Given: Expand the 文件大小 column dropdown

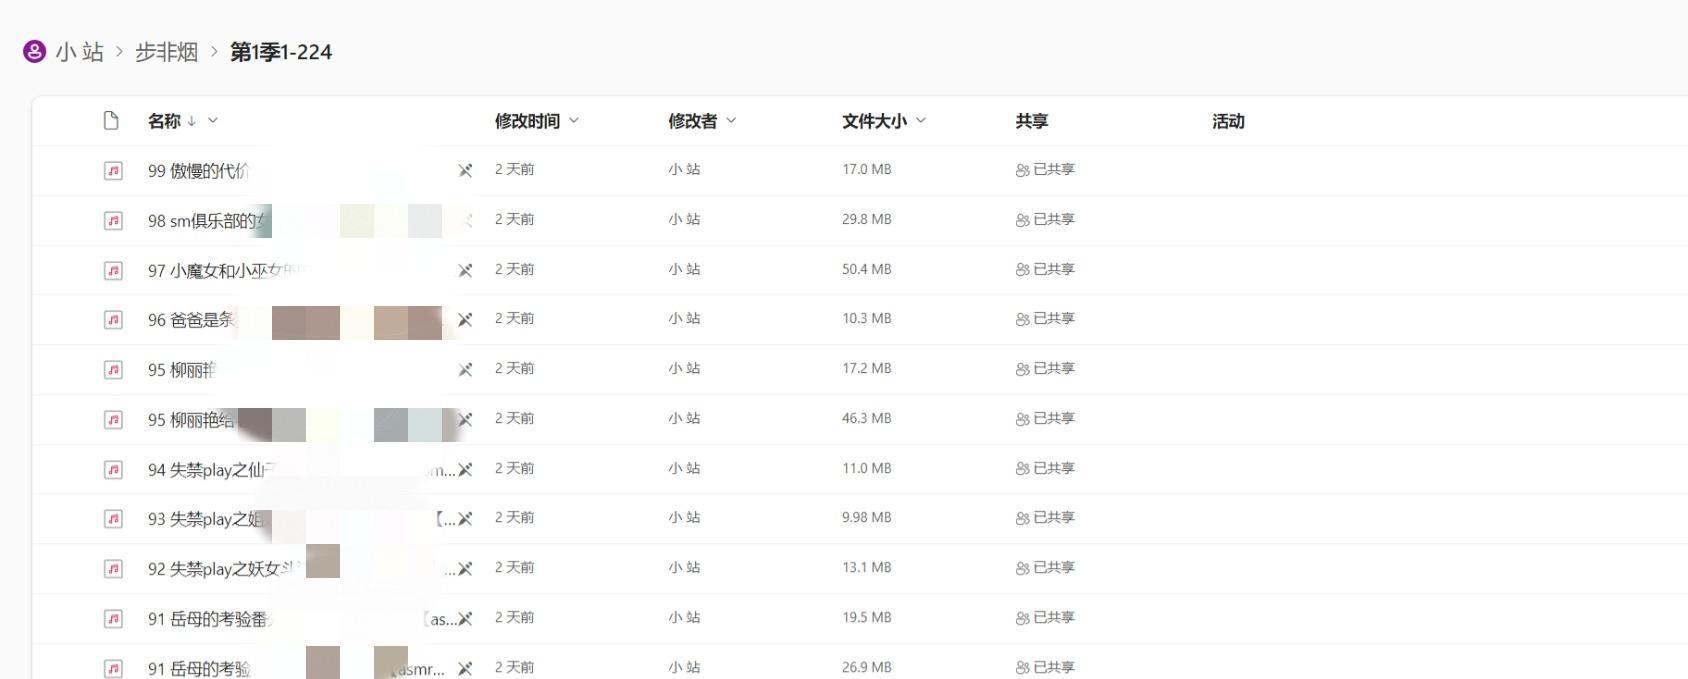Looking at the screenshot, I should [x=921, y=121].
